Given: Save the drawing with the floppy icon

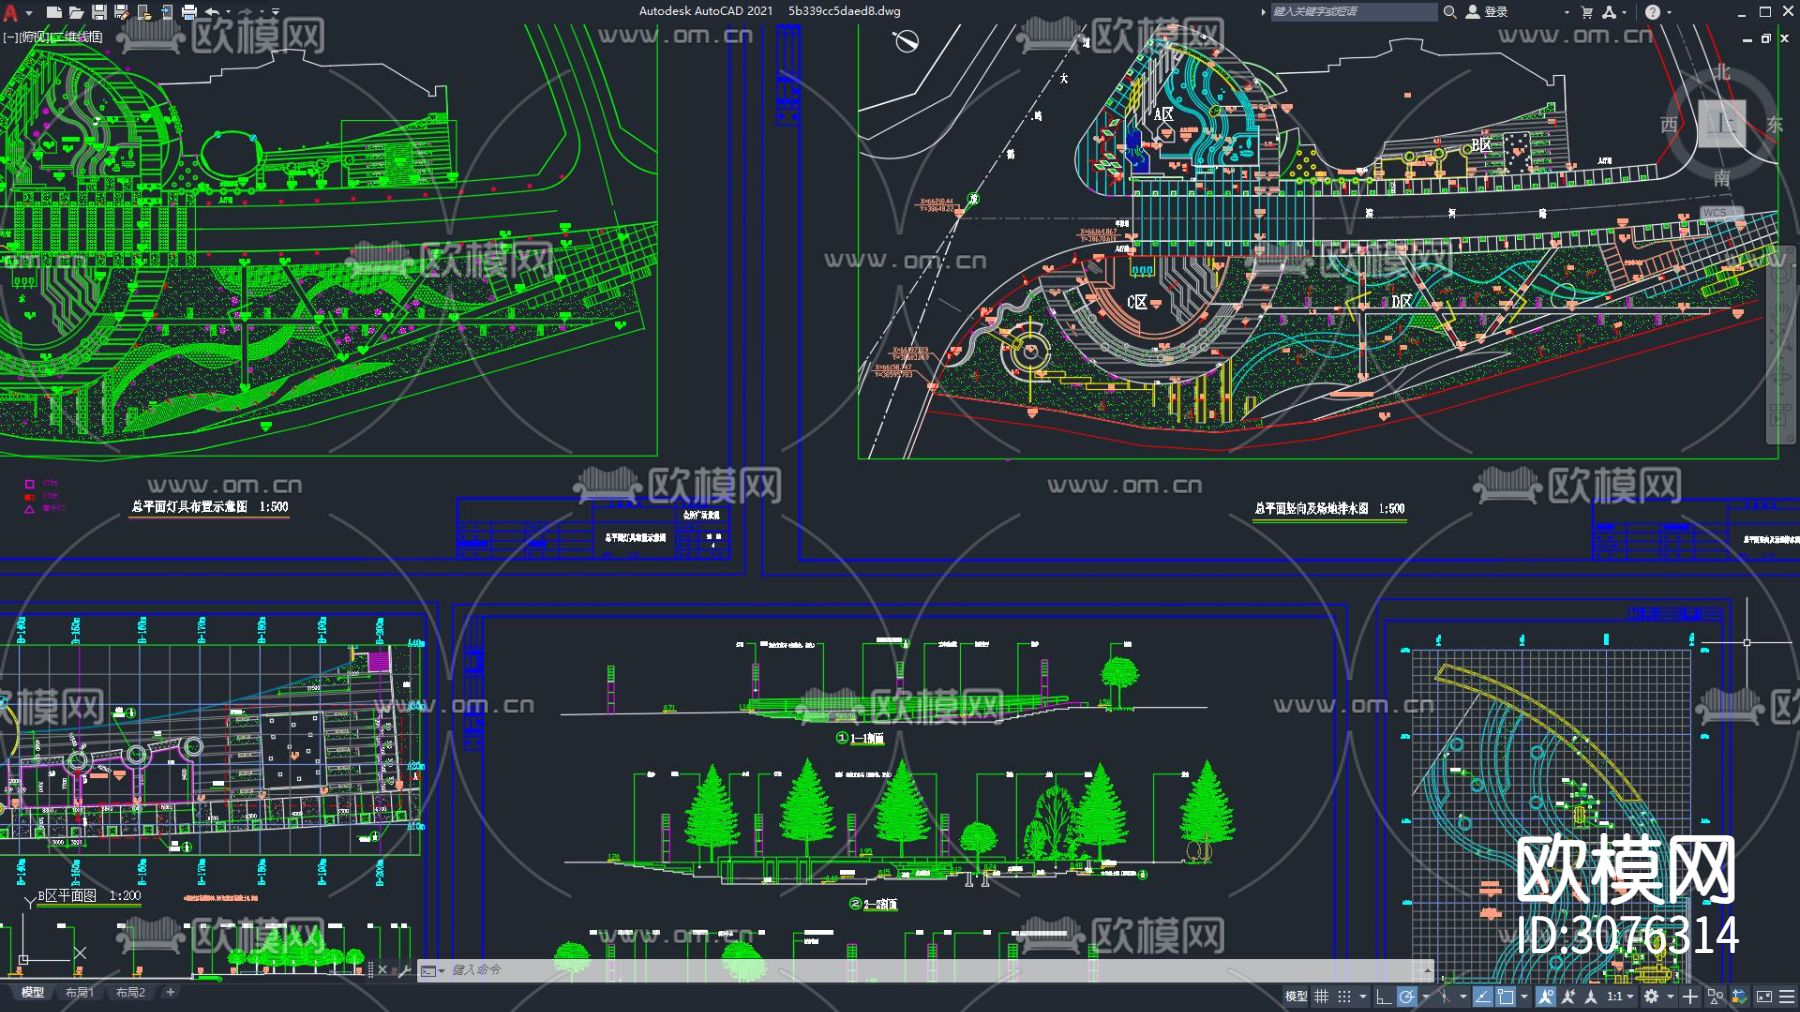Looking at the screenshot, I should click(99, 12).
